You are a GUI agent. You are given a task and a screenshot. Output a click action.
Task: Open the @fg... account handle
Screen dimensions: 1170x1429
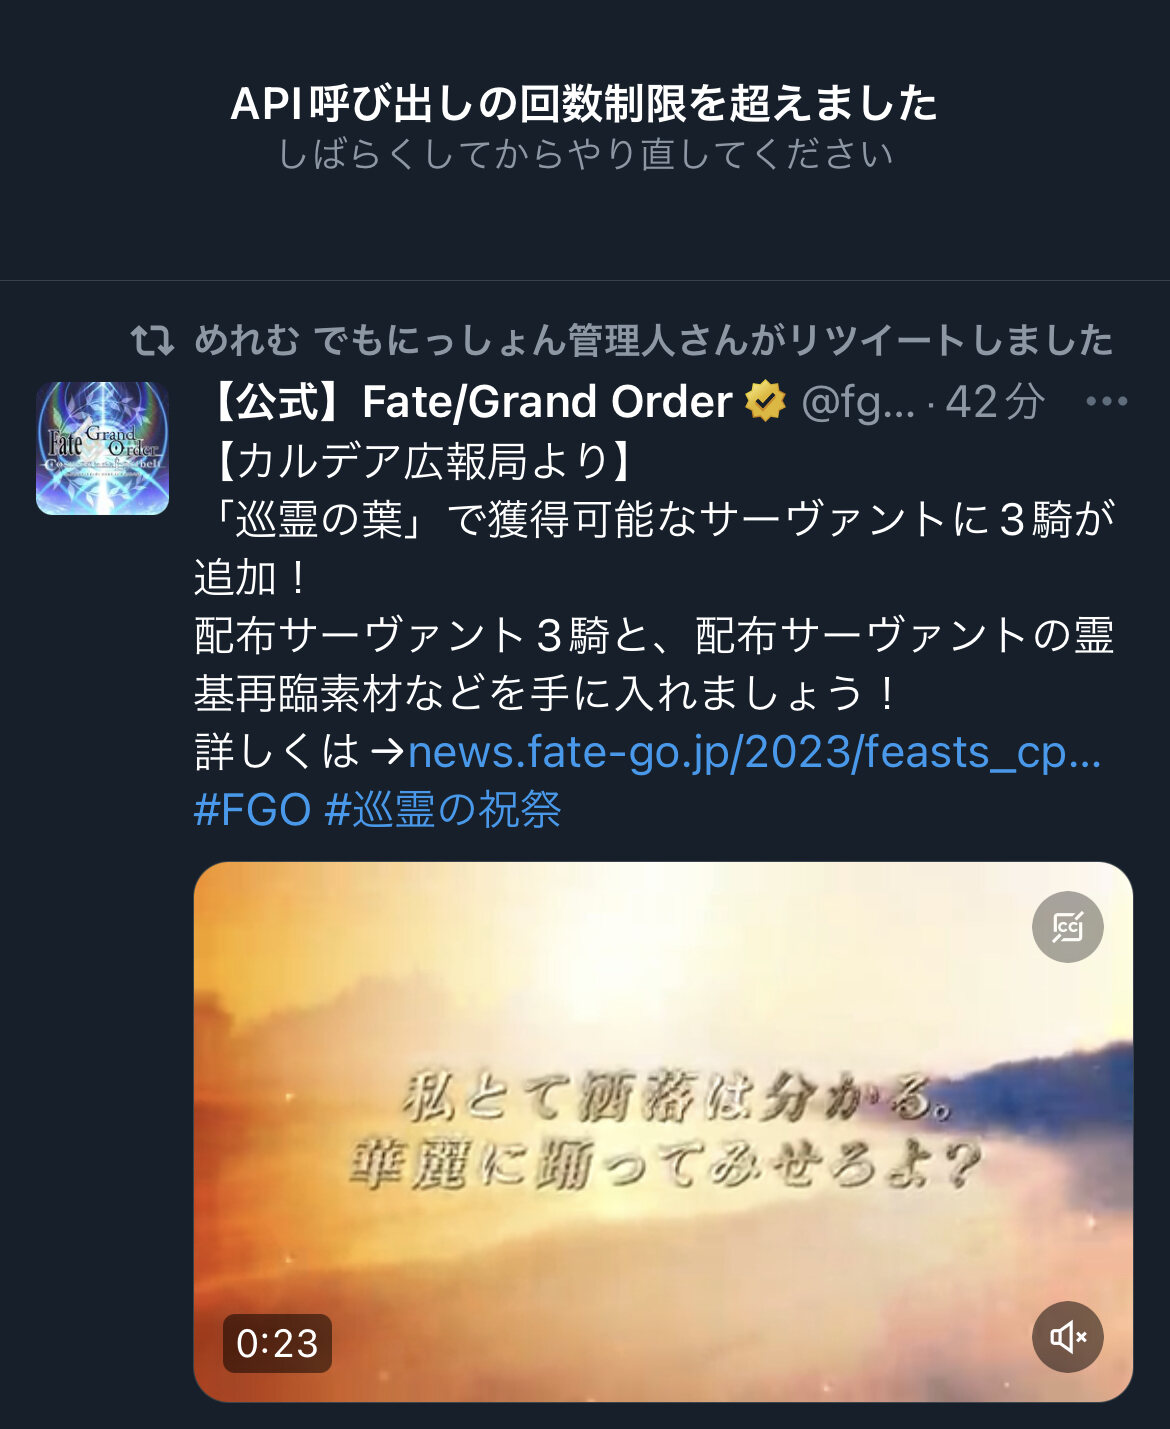(x=857, y=403)
